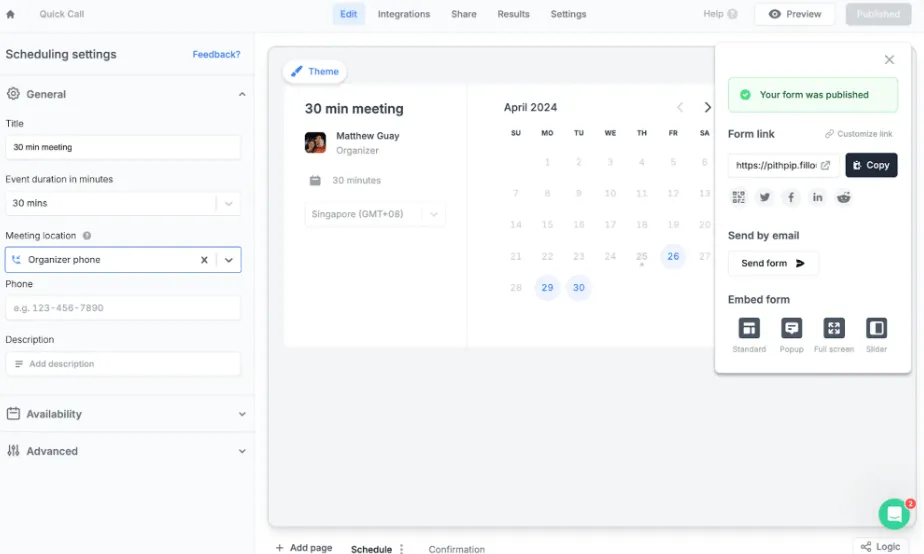Click the Published button
Image resolution: width=924 pixels, height=554 pixels.
point(878,14)
